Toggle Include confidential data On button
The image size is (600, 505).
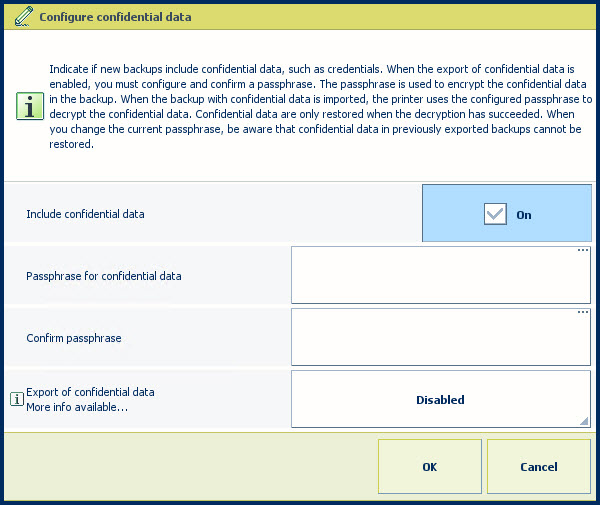[507, 213]
